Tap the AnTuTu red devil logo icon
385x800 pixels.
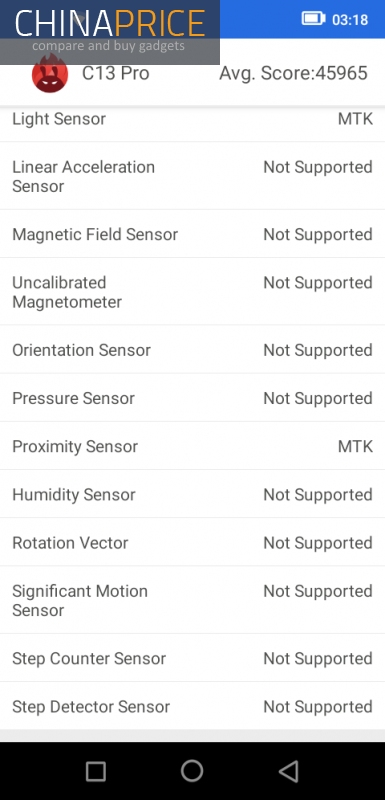tap(50, 74)
